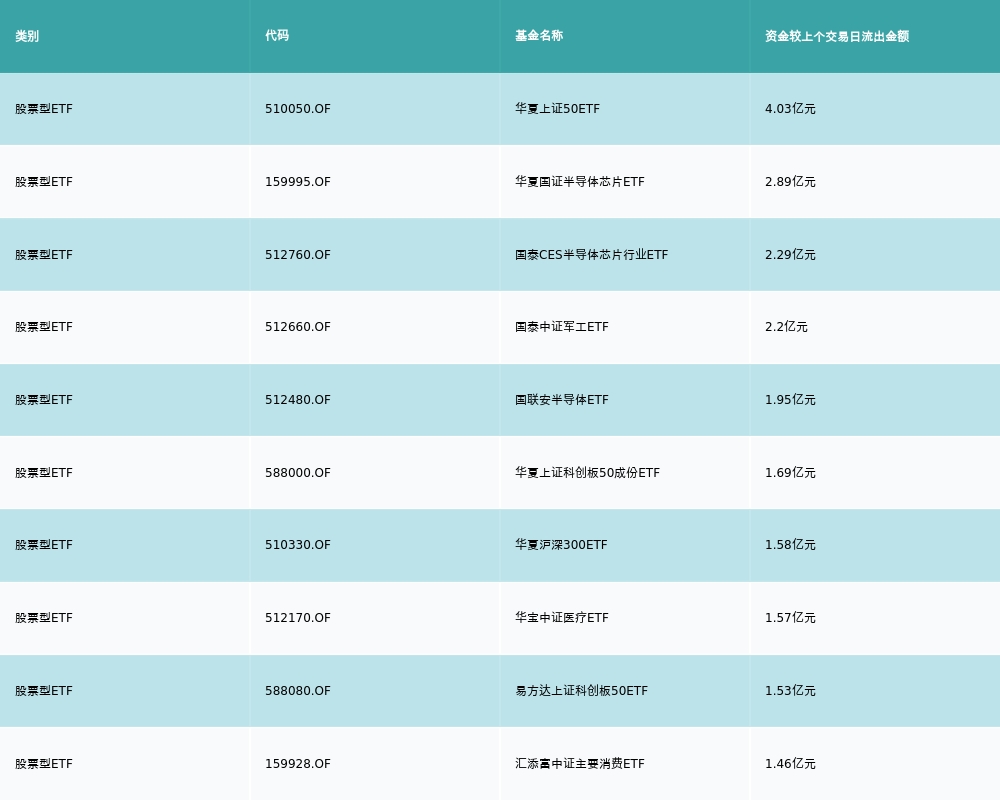Select fund name 汇添富中证主要消费ETF
The image size is (1000, 800).
(x=580, y=764)
